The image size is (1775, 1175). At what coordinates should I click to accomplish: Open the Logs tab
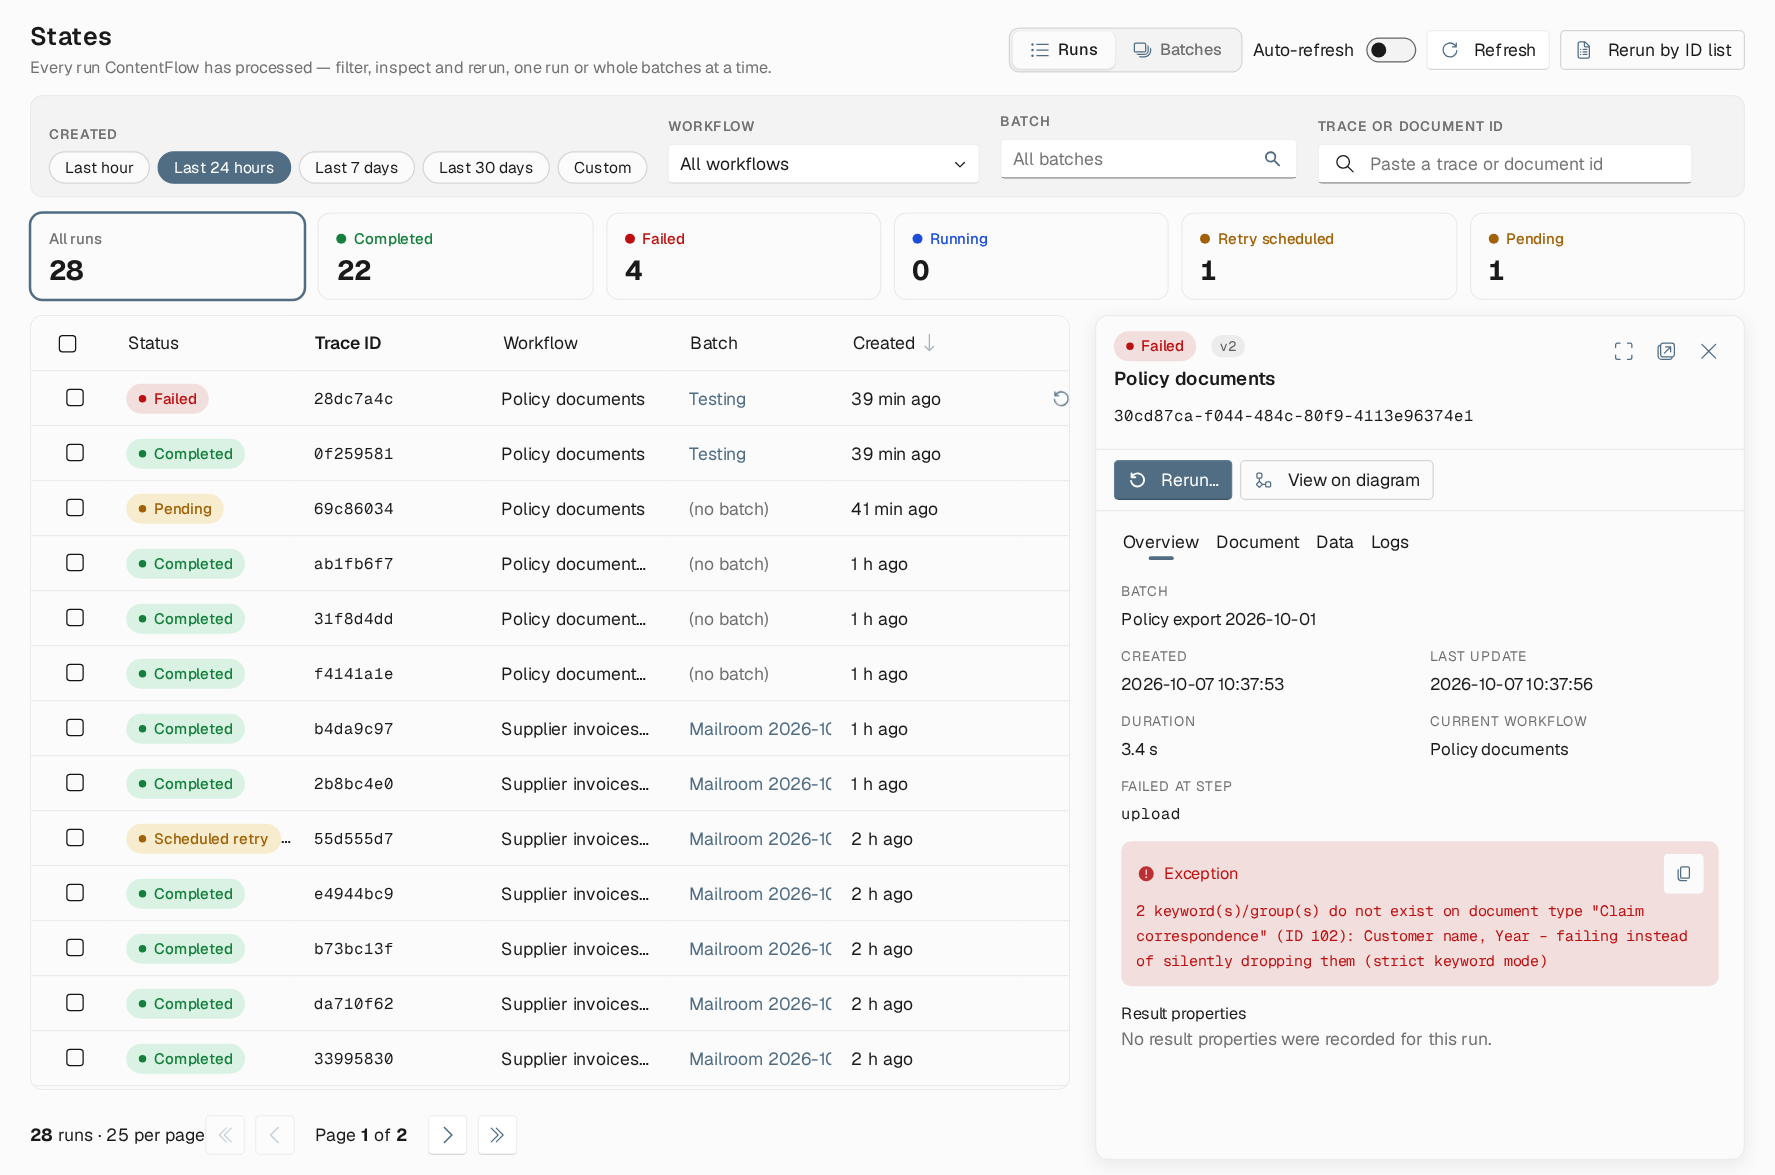pyautogui.click(x=1389, y=542)
